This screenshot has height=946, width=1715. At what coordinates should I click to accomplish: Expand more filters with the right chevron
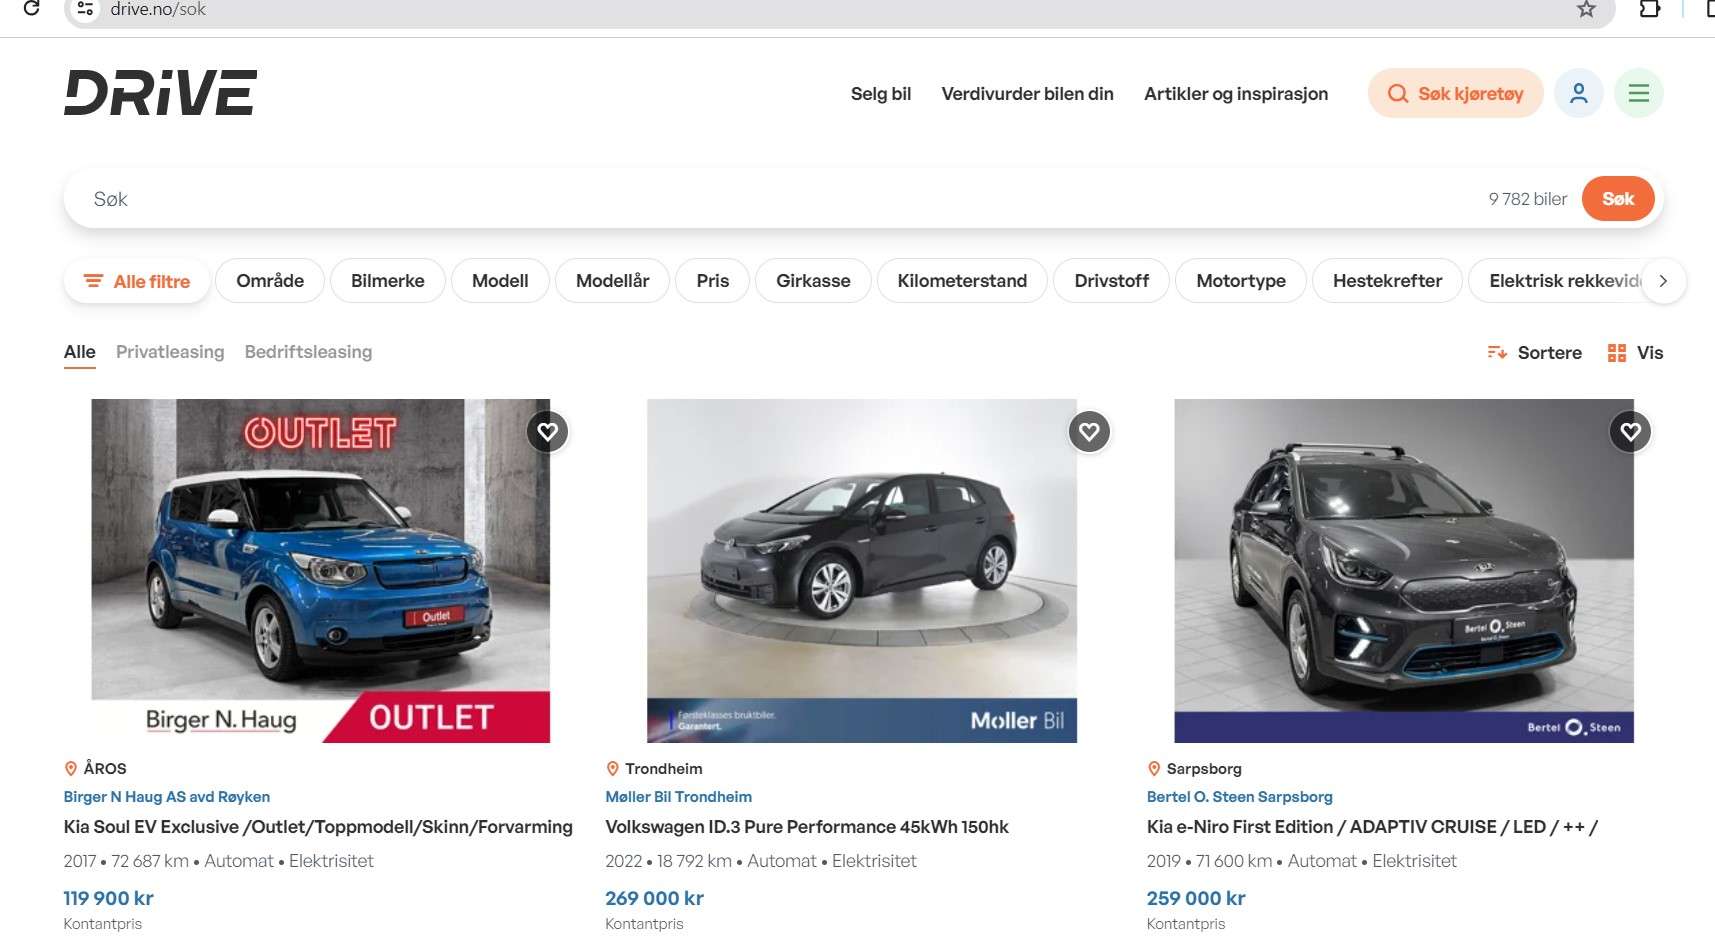point(1663,281)
